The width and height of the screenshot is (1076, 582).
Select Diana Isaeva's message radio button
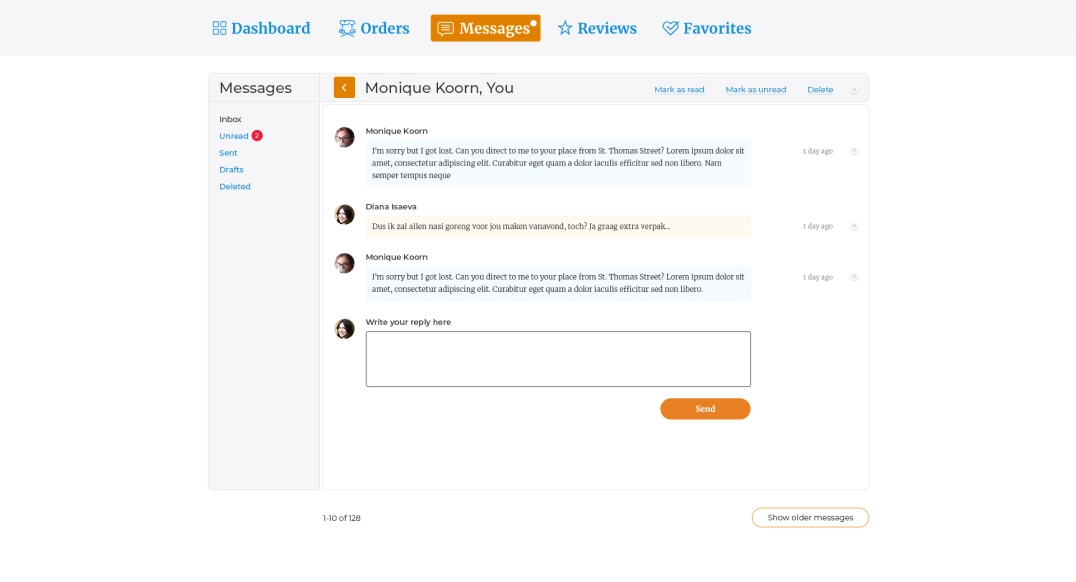854,226
